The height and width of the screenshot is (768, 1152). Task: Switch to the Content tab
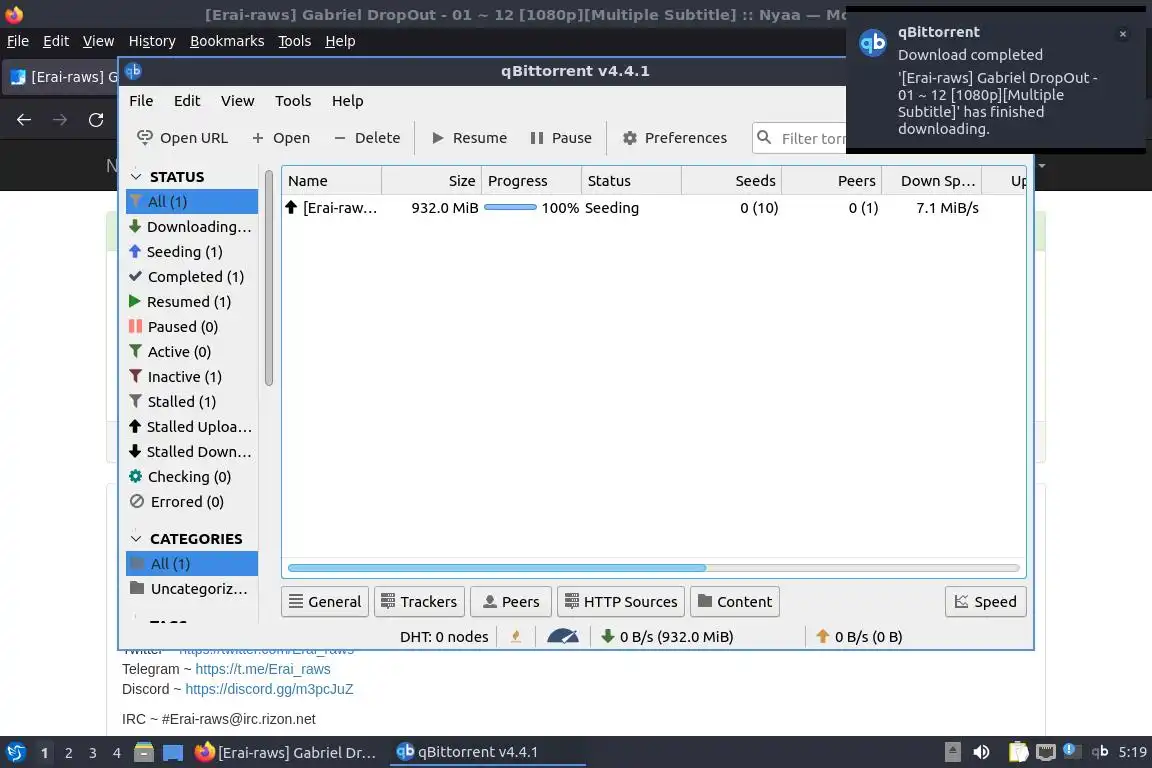pos(735,601)
